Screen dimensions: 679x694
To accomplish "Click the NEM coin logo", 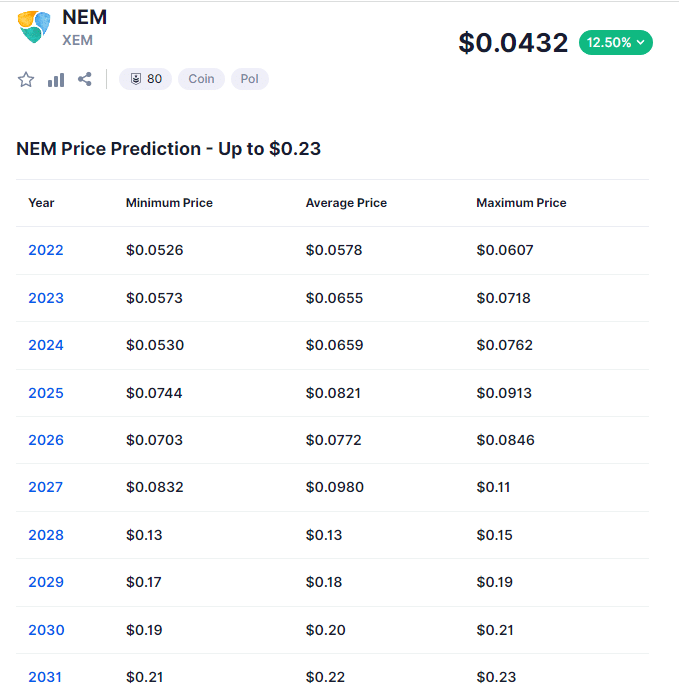I will [x=34, y=27].
